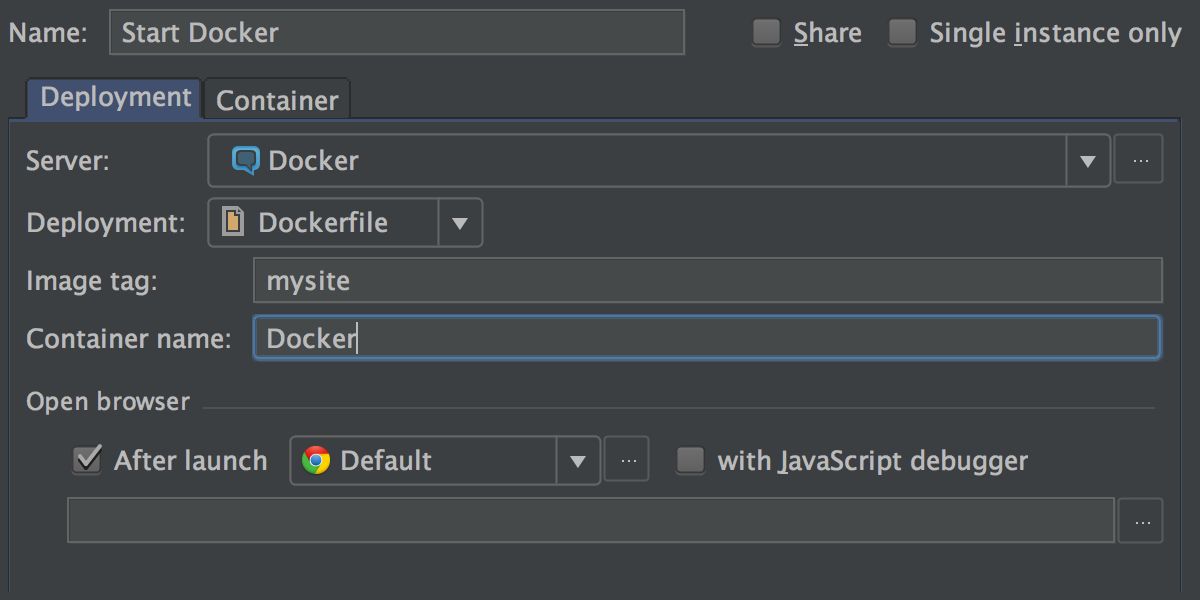Select the Docker server combo box
This screenshot has width=1200, height=600.
tap(659, 161)
